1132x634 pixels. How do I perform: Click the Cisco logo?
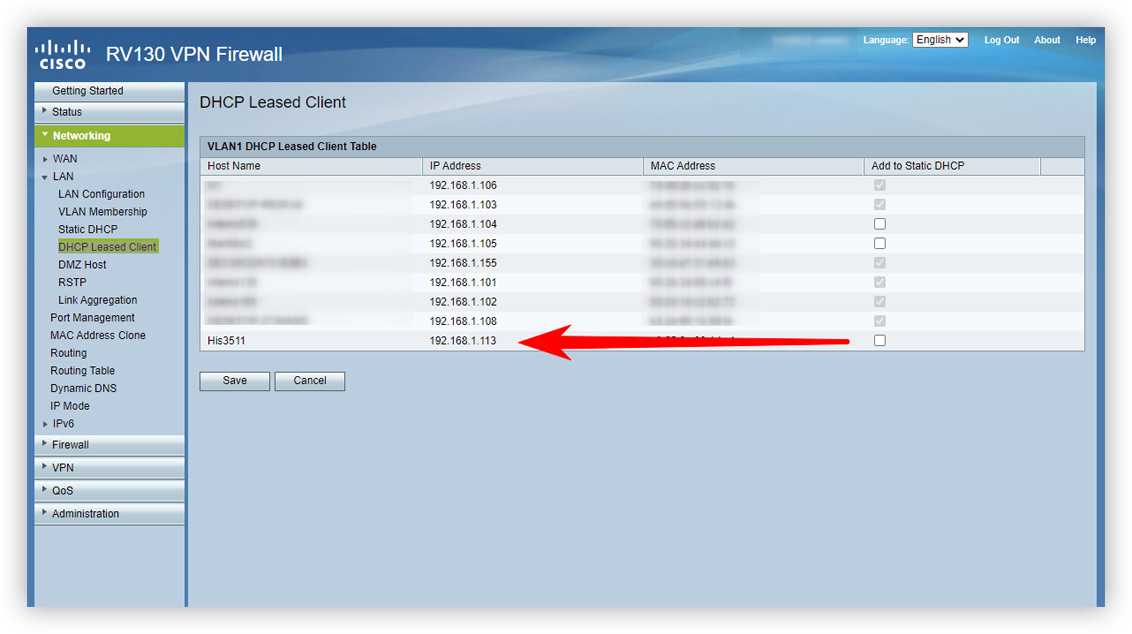tap(63, 54)
